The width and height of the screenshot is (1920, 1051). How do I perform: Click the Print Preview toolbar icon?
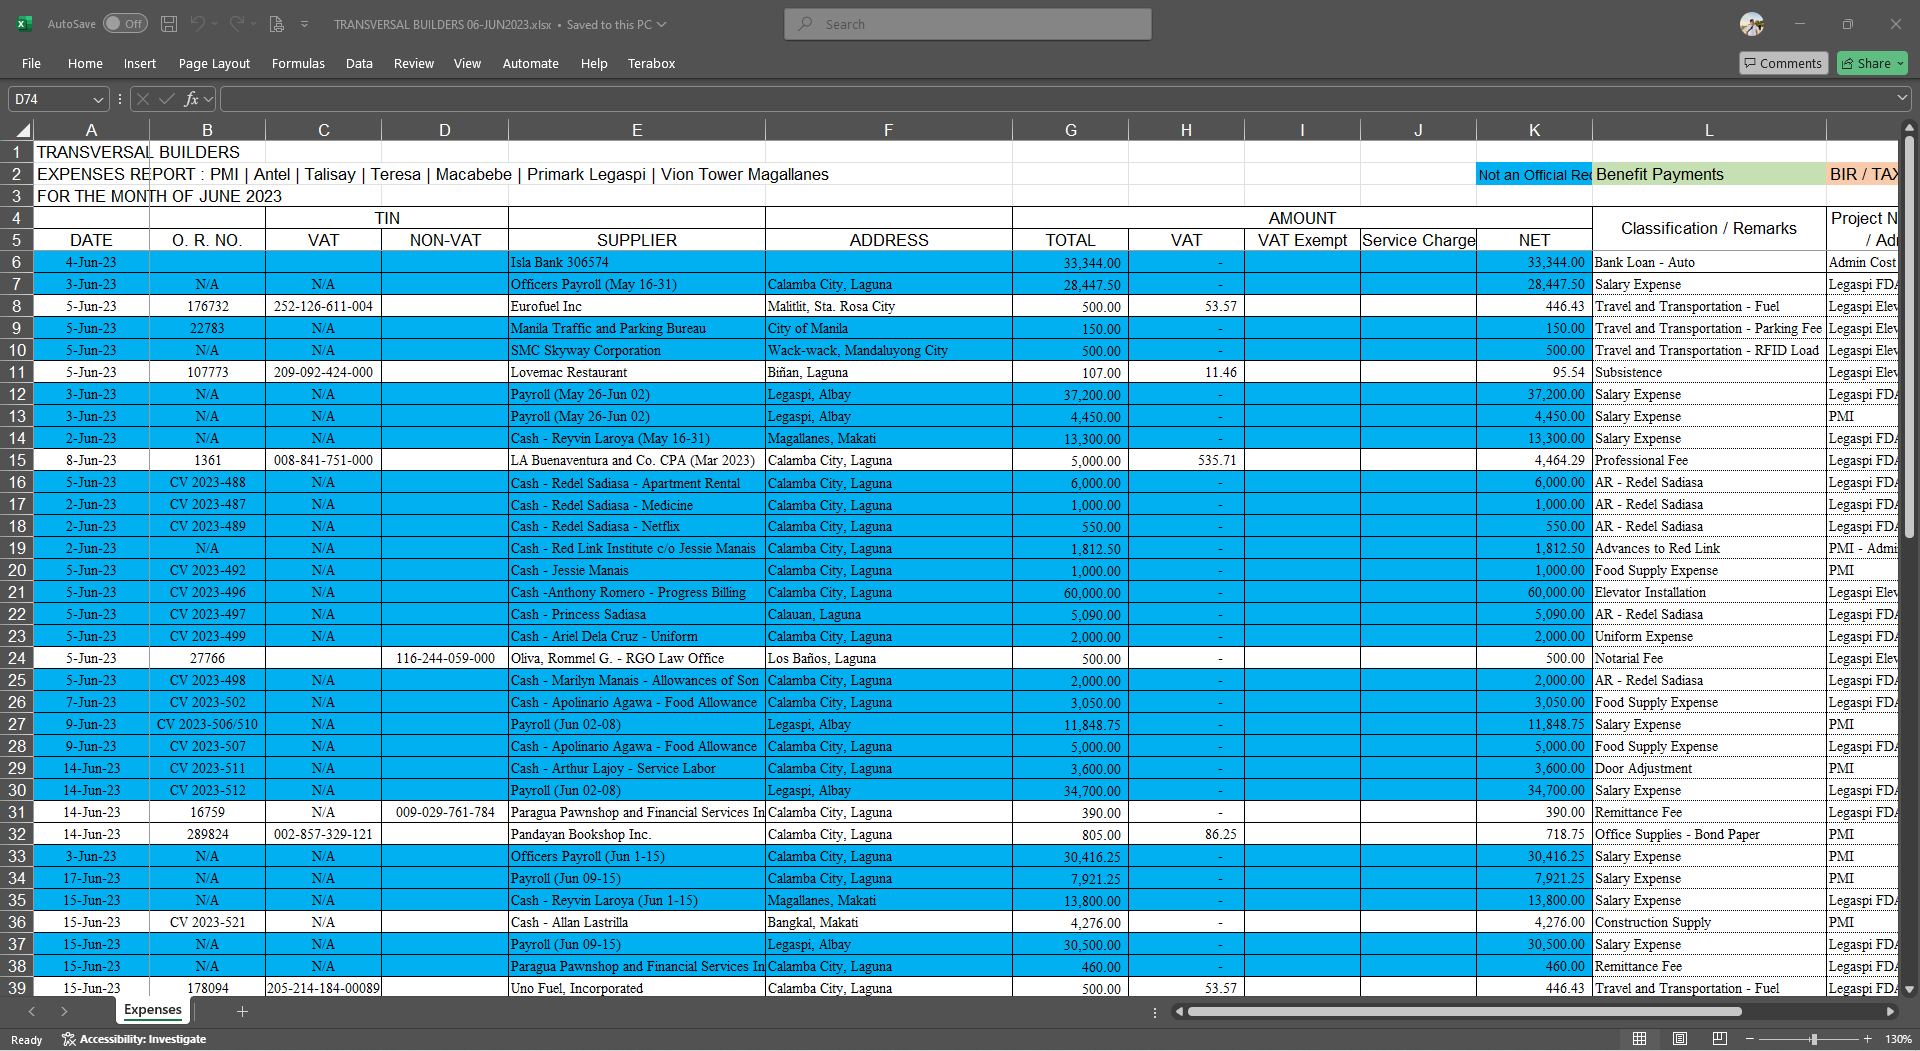(x=277, y=24)
